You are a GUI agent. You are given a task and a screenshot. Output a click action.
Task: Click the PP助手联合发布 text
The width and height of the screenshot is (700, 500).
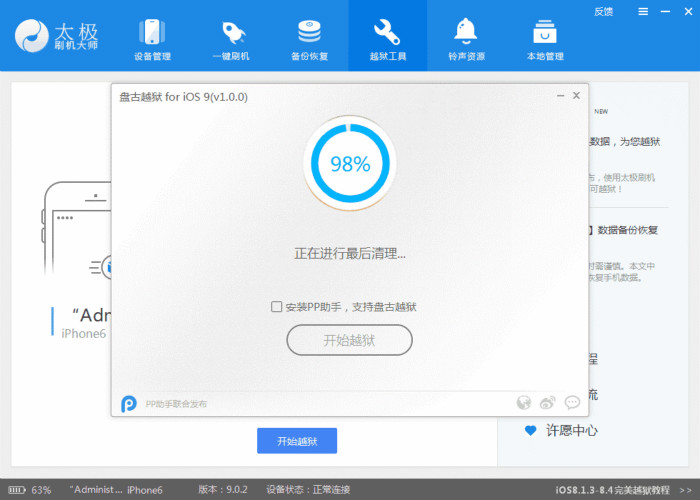click(176, 404)
